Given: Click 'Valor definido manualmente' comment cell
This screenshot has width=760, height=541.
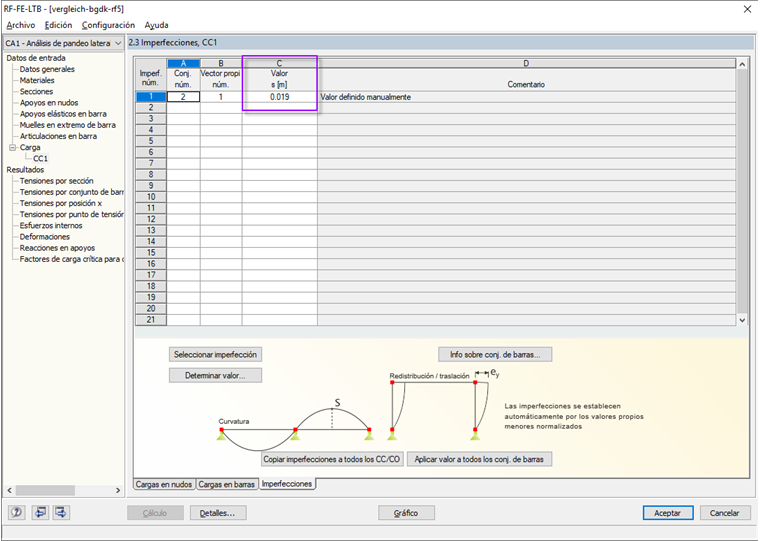Looking at the screenshot, I should [x=526, y=96].
